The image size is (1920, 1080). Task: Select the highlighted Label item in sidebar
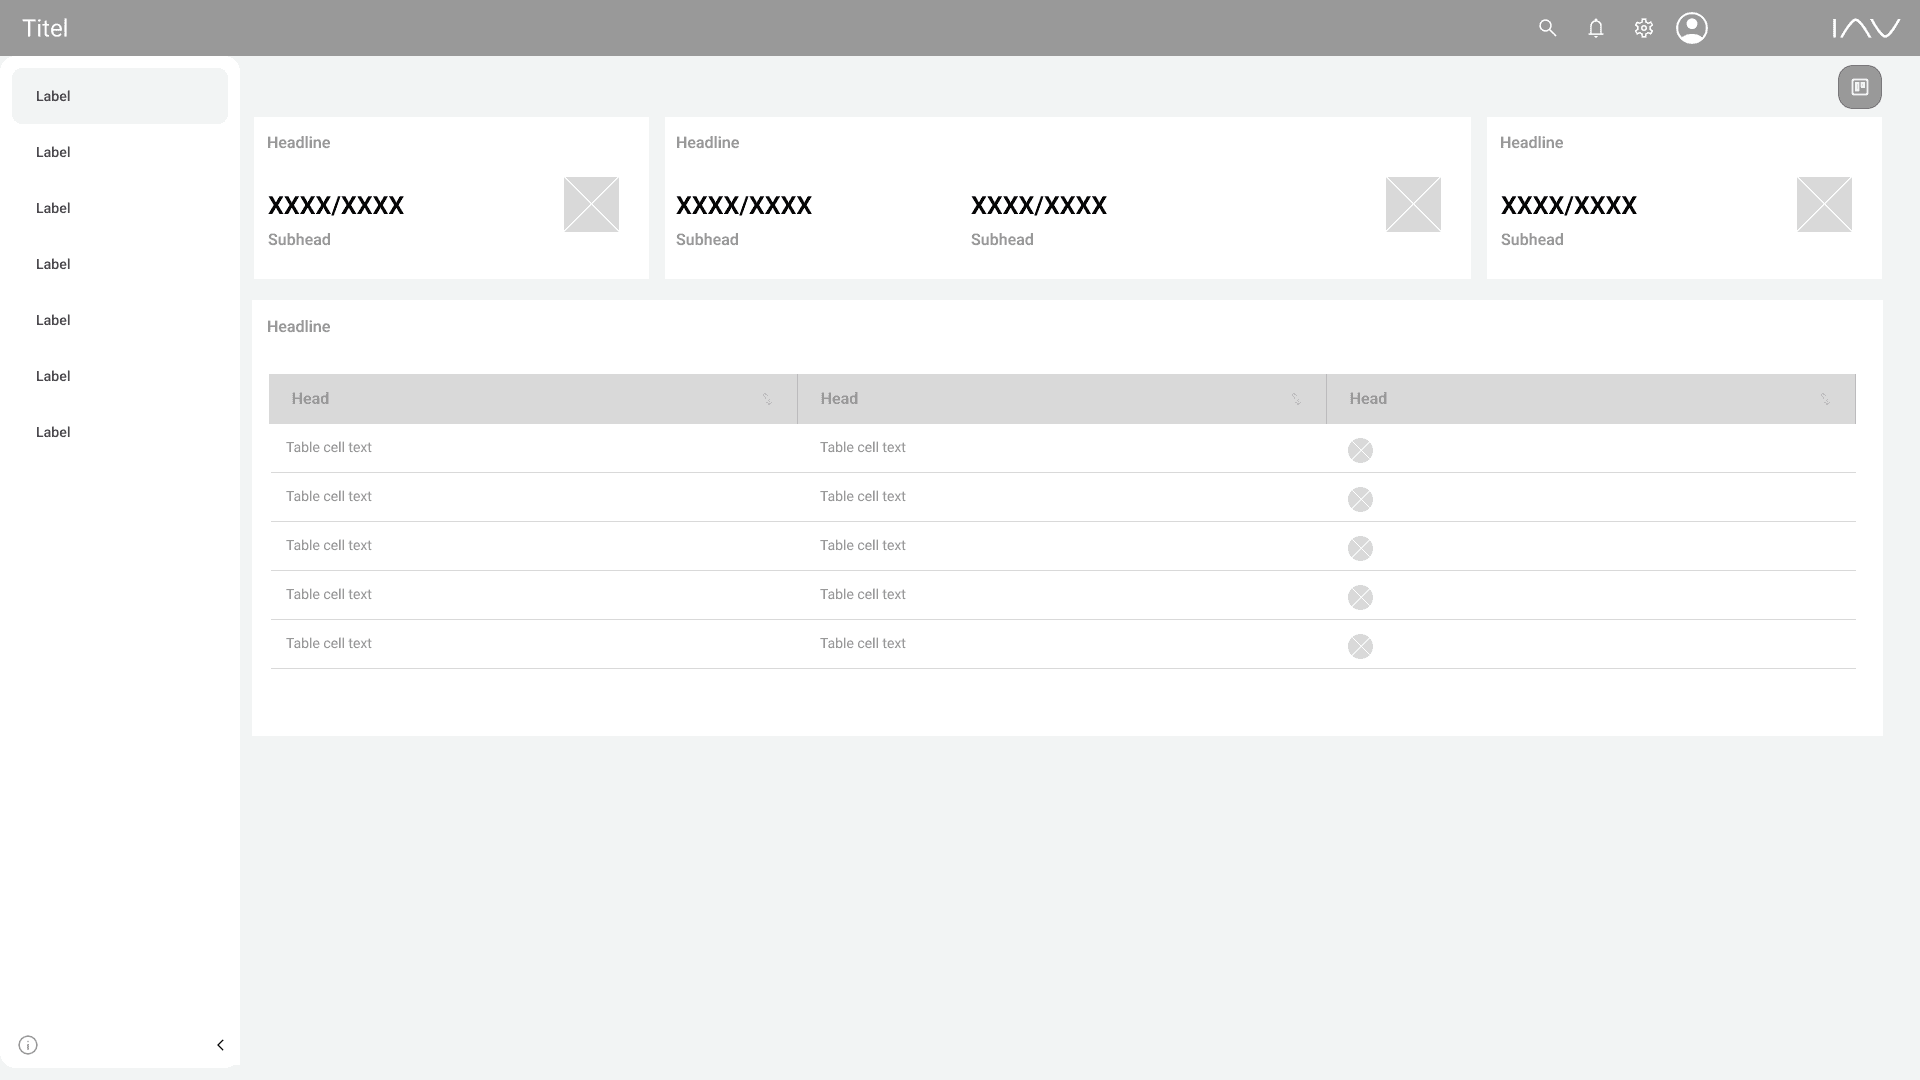(x=120, y=96)
